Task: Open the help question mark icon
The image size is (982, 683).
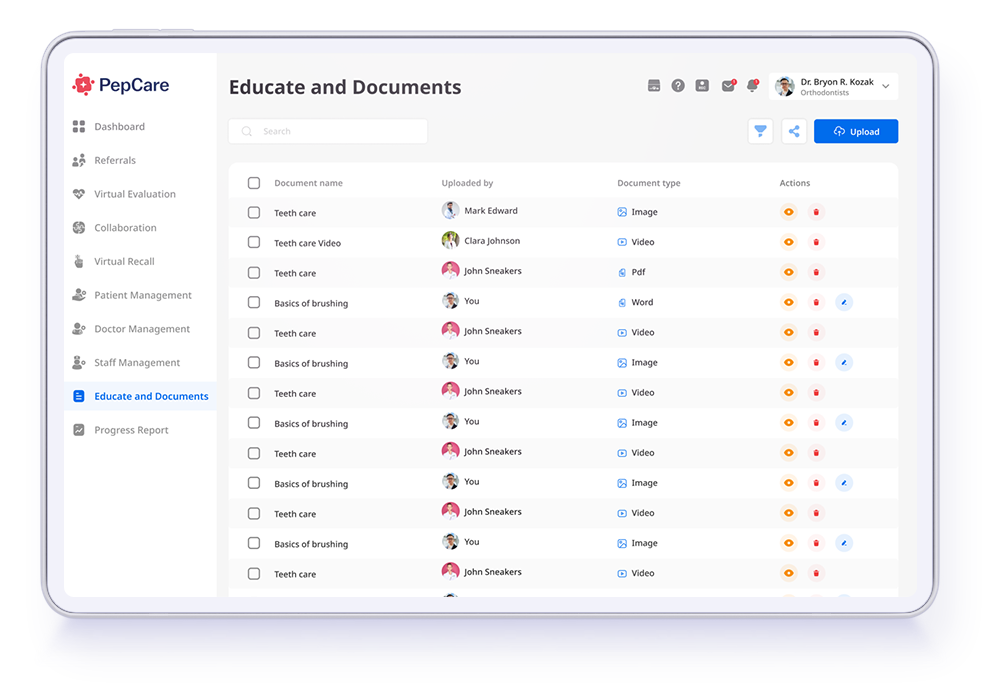Action: [678, 86]
